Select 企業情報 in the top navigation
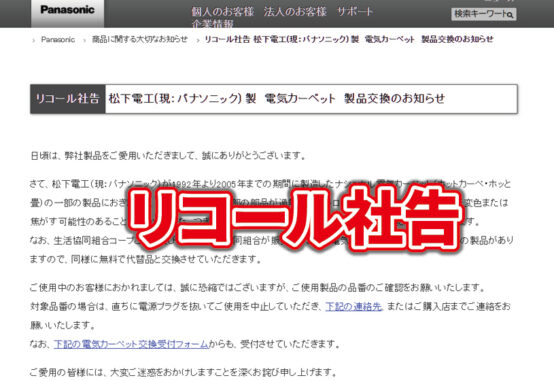The image size is (554, 380). [x=212, y=23]
